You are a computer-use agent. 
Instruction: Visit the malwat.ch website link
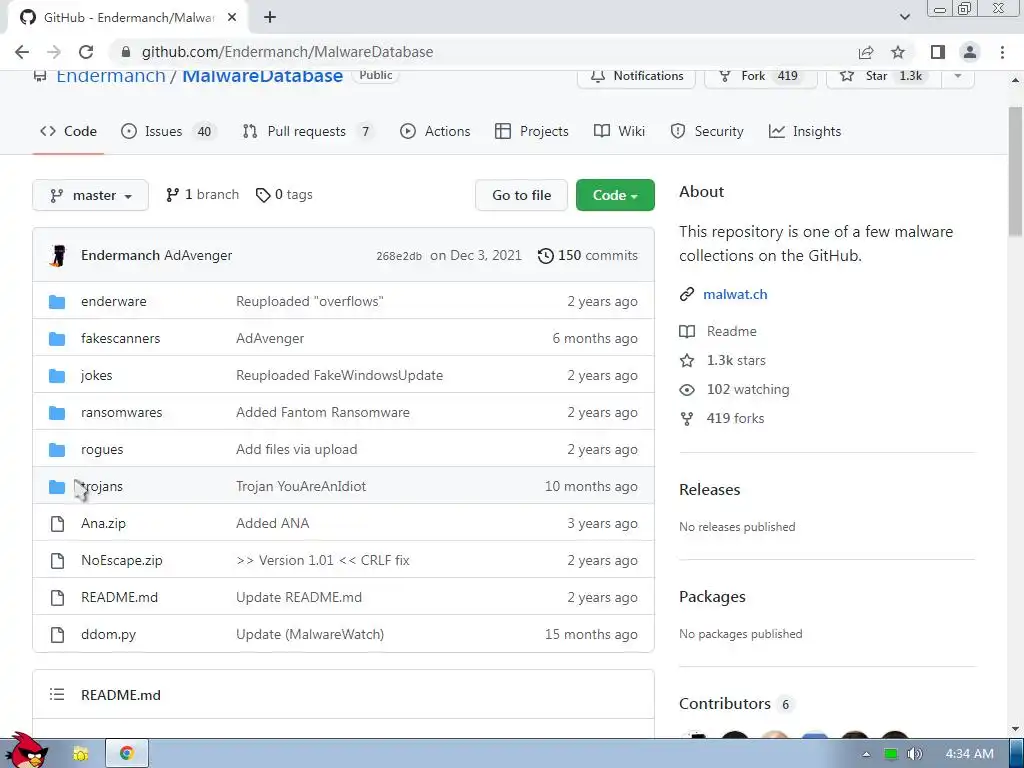[735, 295]
